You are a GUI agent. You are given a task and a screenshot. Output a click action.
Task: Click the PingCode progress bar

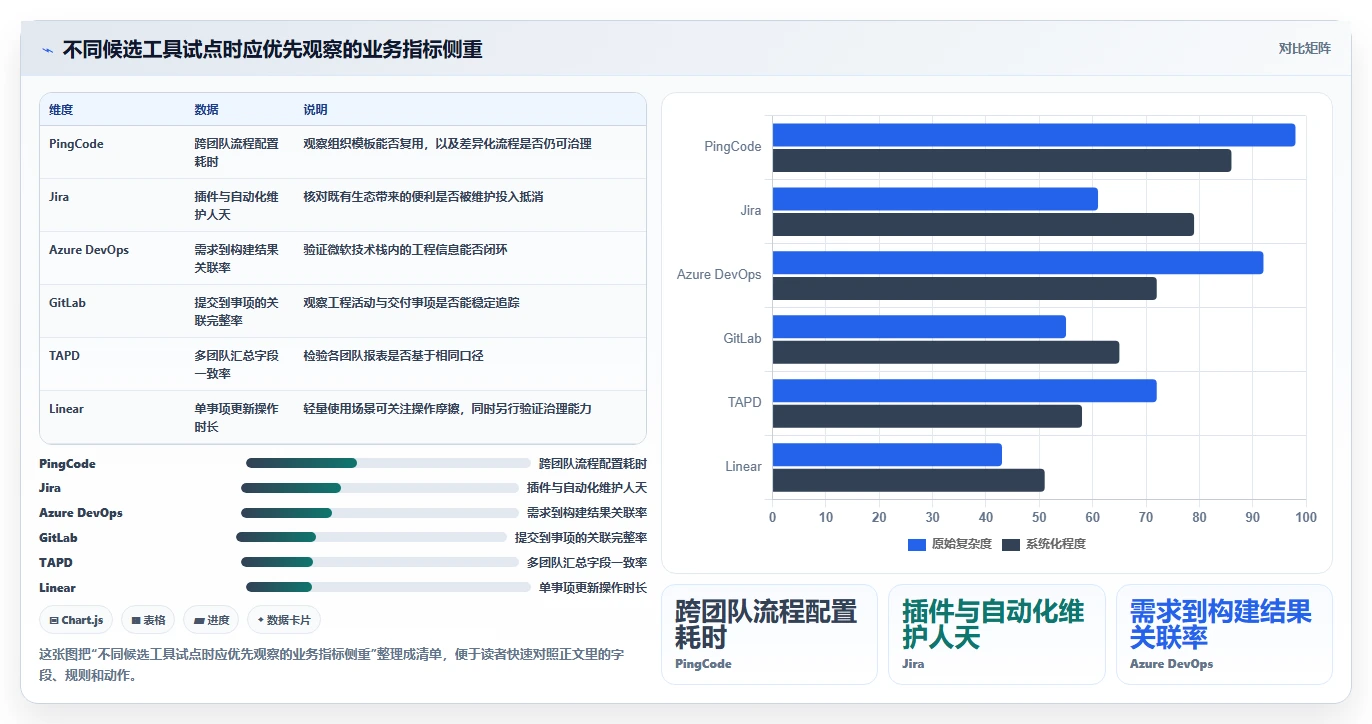388,463
